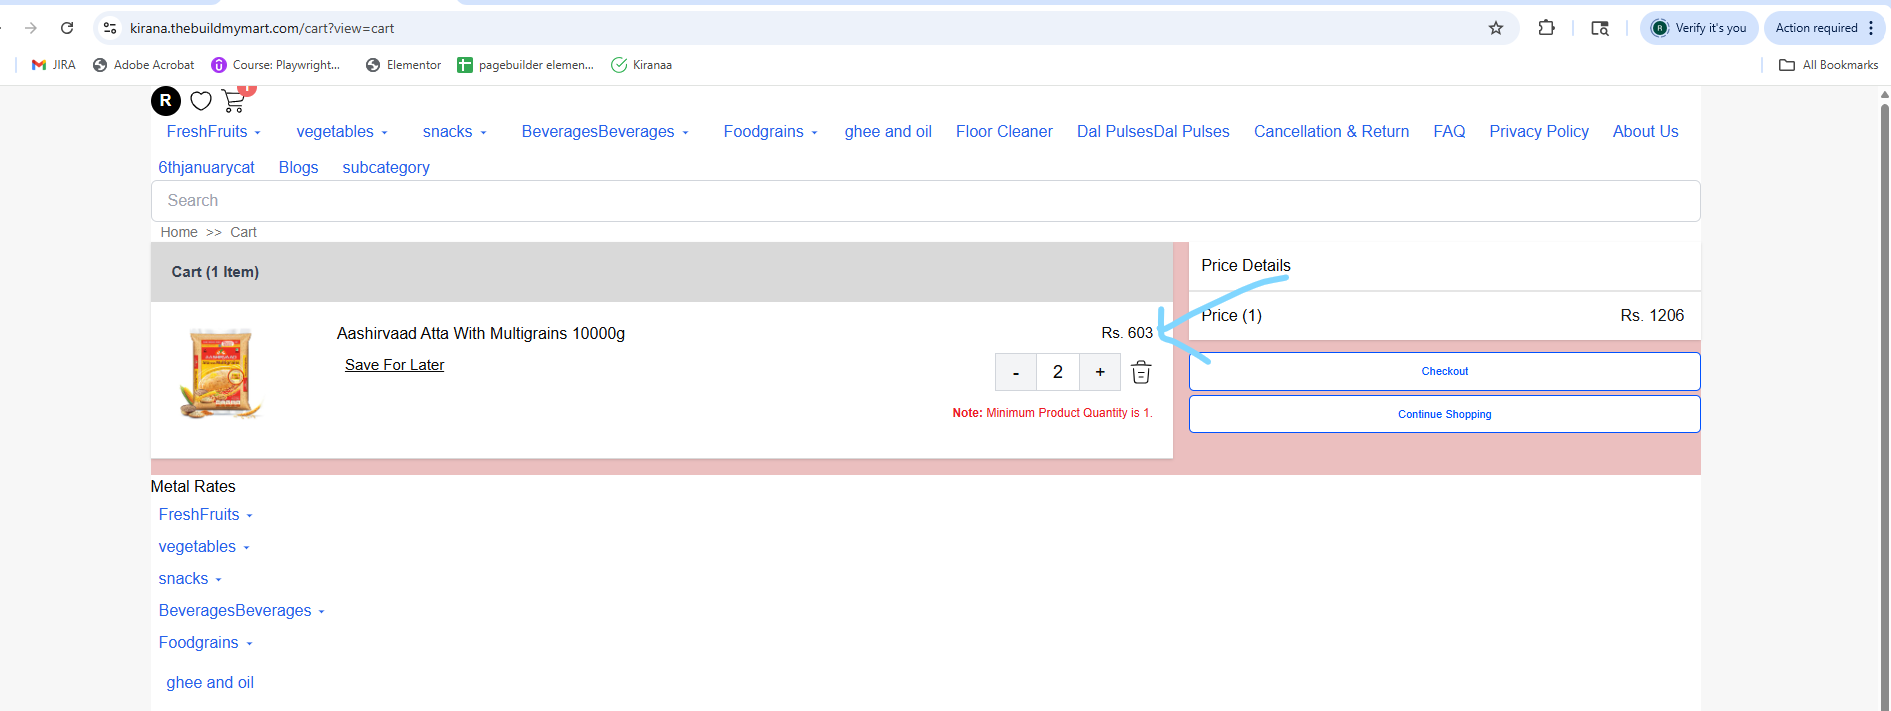
Task: Open Floor Cleaner menu item
Action: tap(1004, 132)
